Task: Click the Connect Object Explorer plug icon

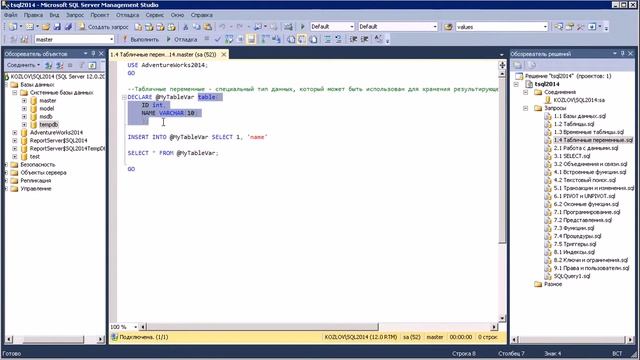Action: coord(48,65)
